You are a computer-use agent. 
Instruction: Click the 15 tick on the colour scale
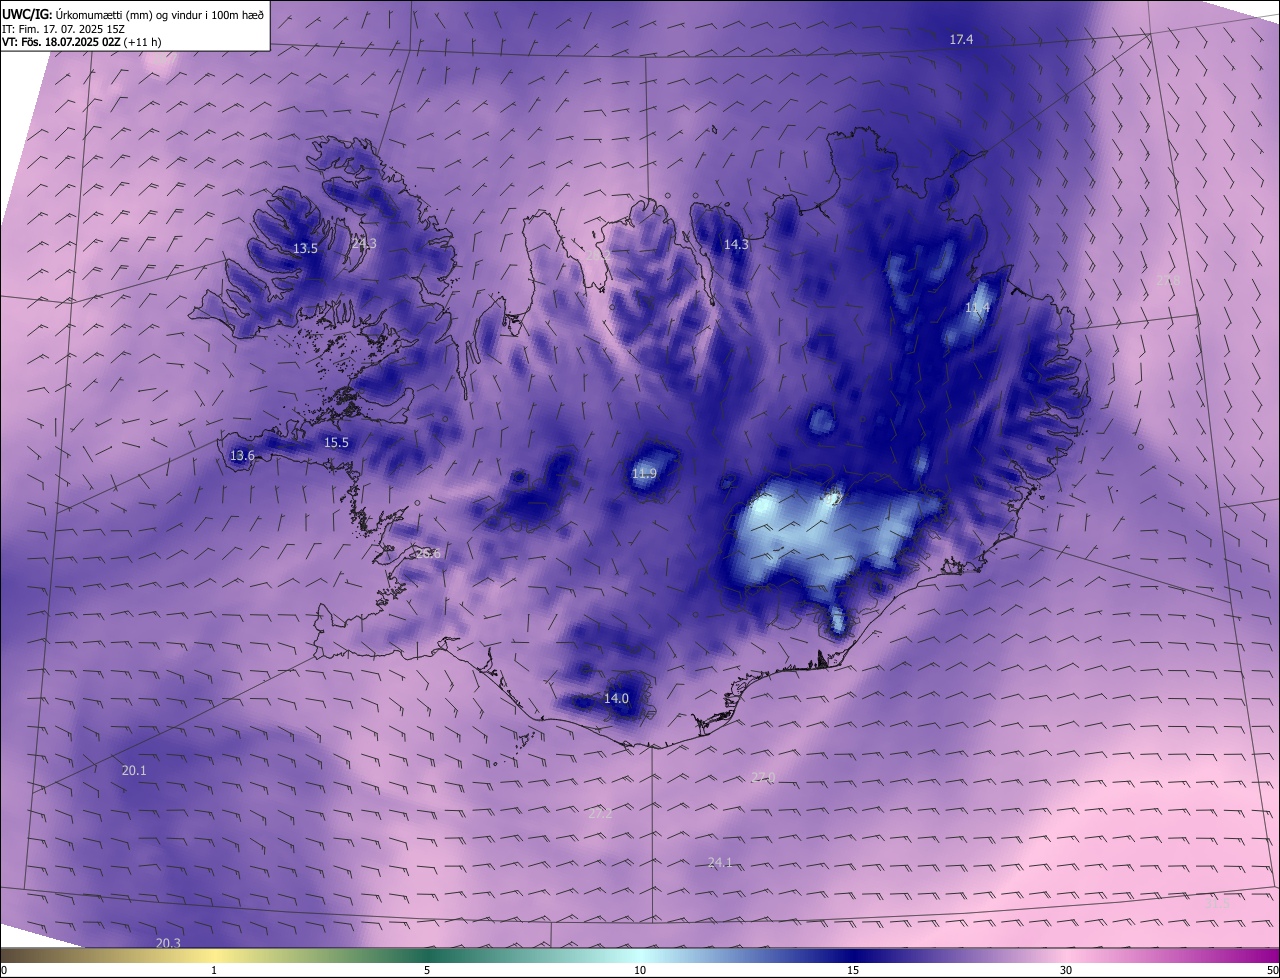[x=853, y=970]
